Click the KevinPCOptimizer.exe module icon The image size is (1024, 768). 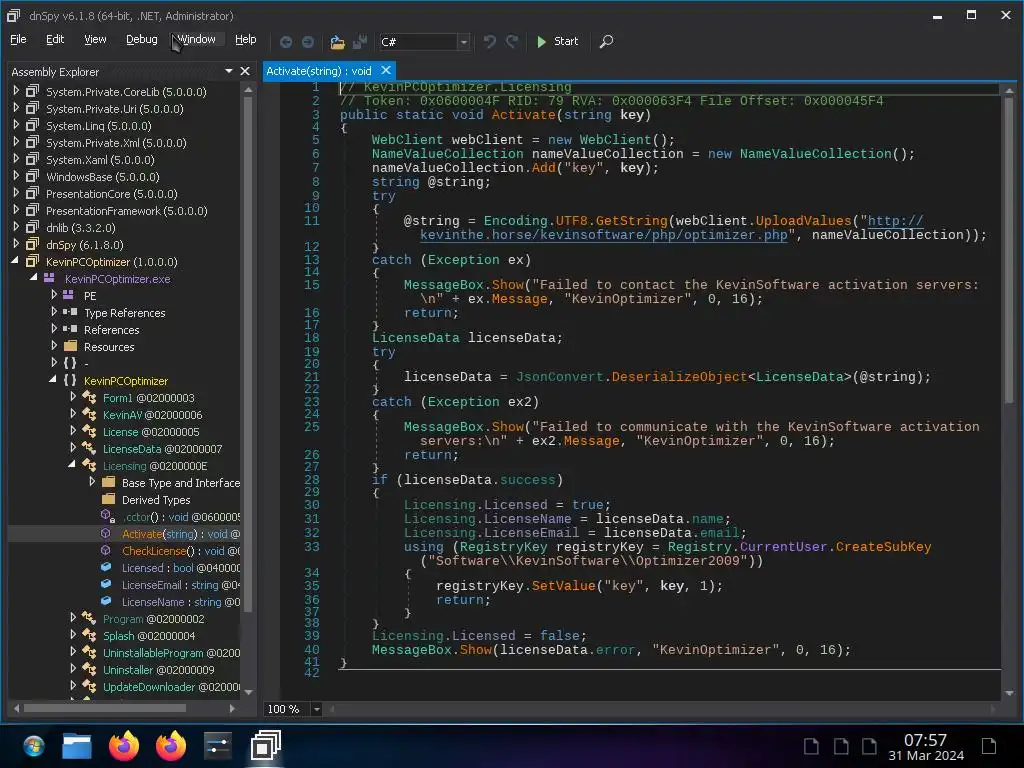(x=49, y=278)
